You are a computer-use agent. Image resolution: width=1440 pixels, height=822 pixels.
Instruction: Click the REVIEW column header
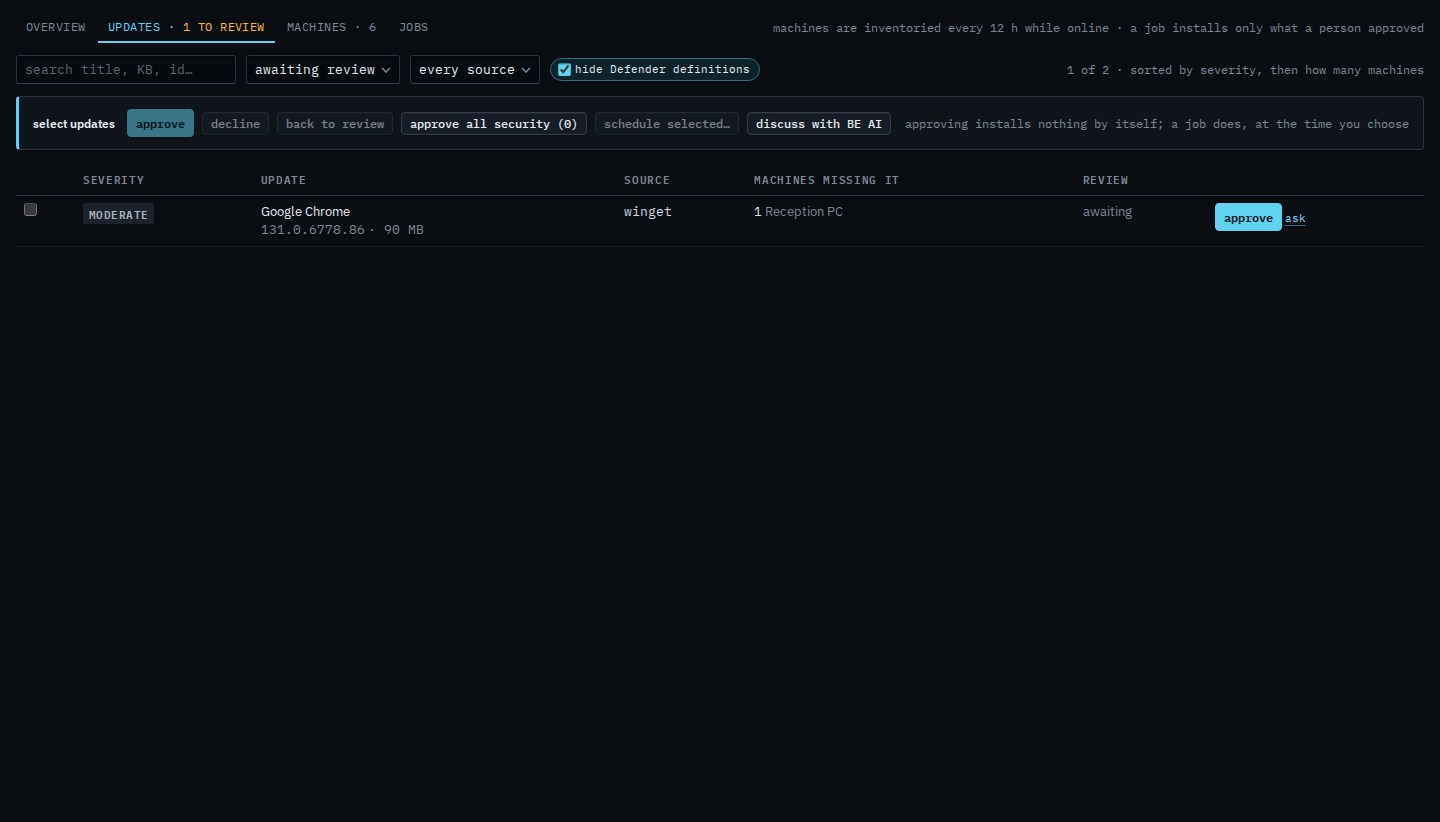click(1105, 180)
